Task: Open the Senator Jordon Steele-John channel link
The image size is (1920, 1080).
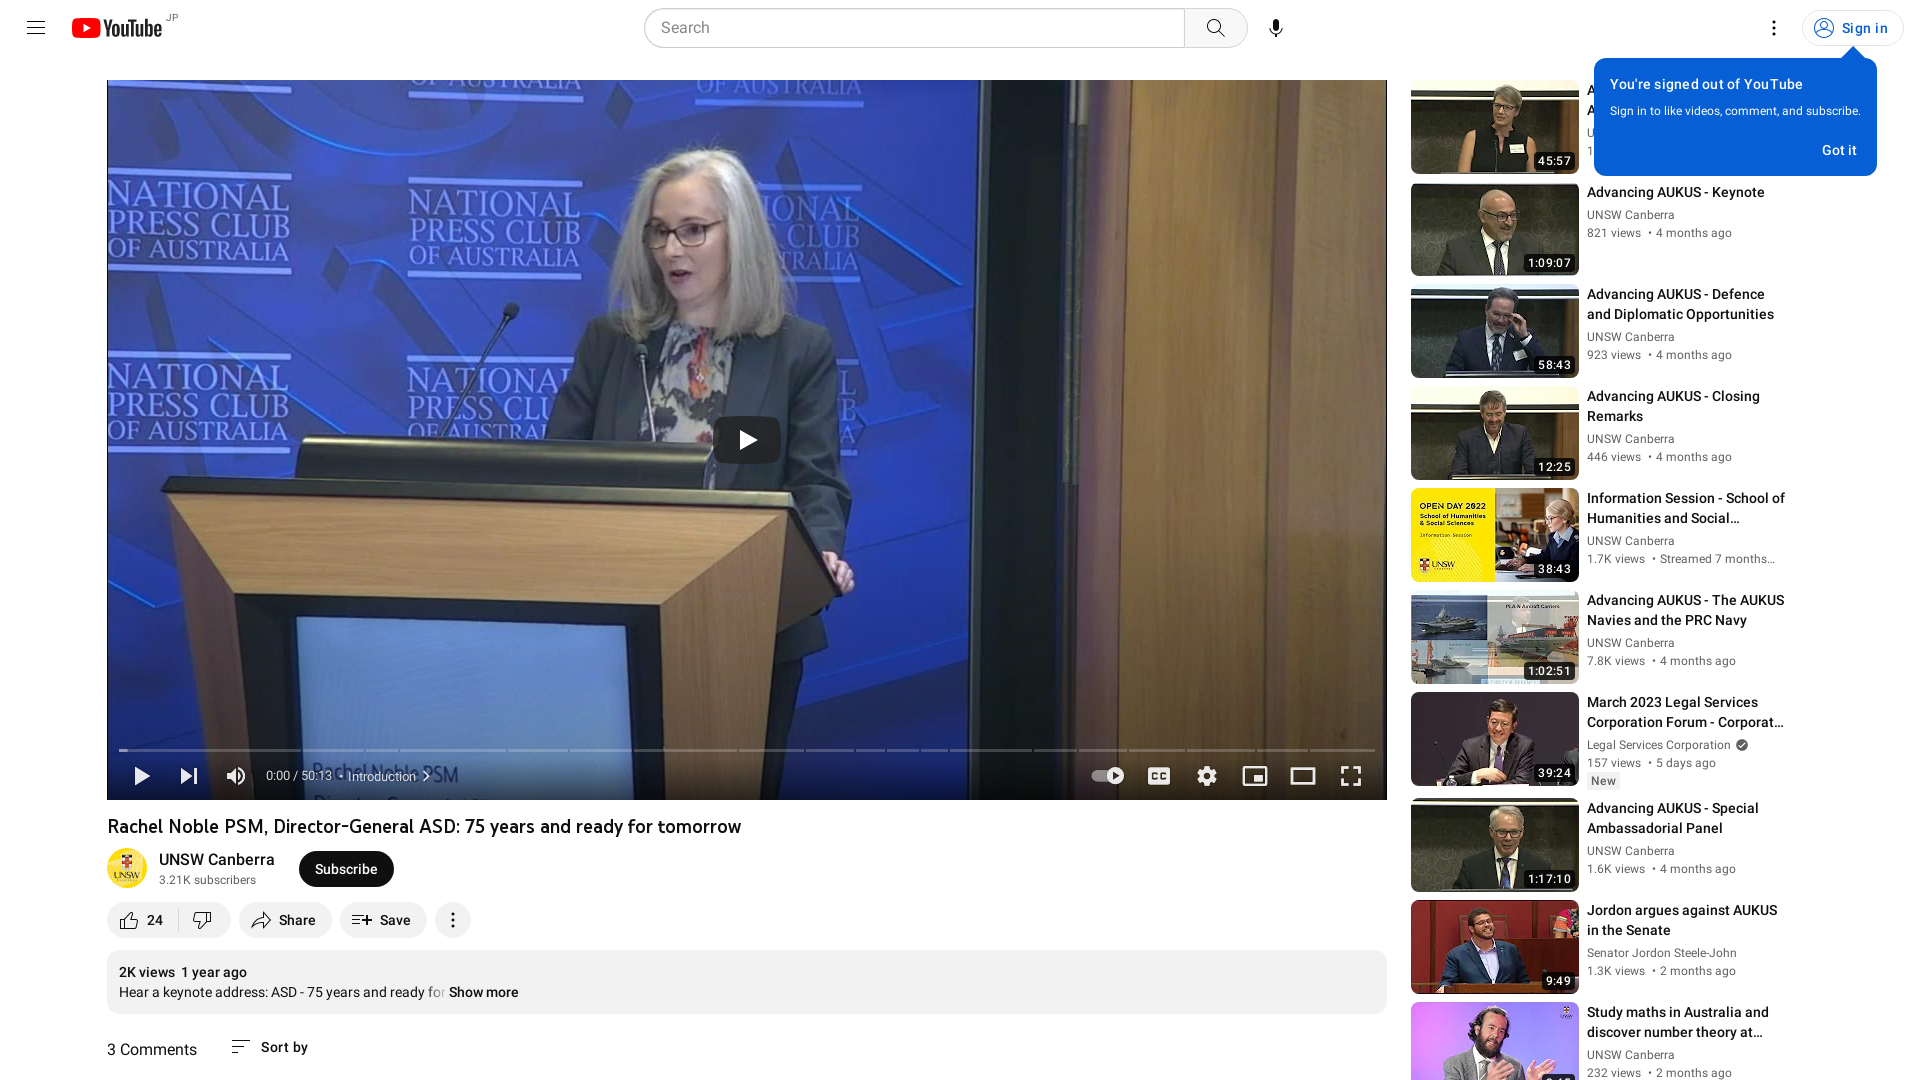Action: click(x=1661, y=953)
